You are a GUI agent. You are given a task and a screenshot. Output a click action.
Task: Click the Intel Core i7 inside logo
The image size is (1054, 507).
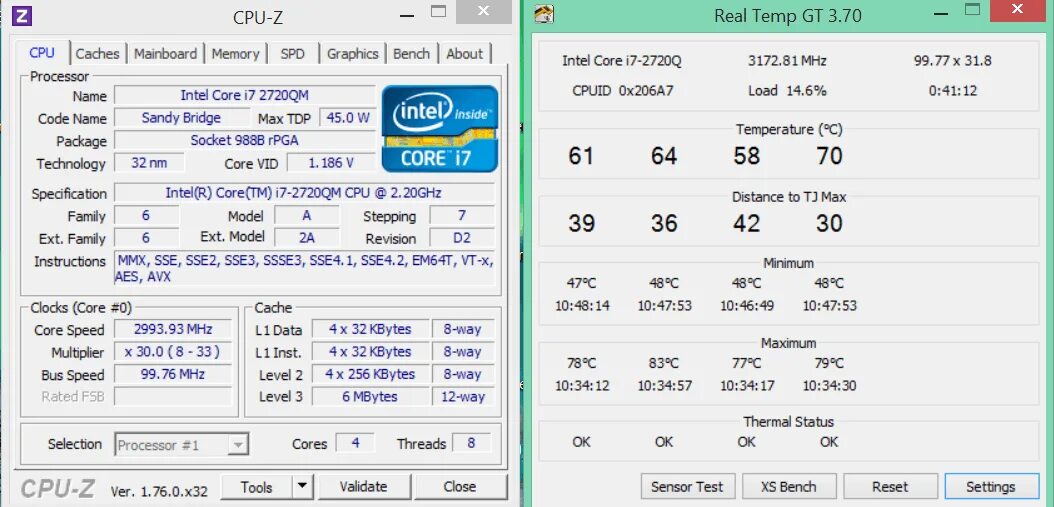[440, 128]
